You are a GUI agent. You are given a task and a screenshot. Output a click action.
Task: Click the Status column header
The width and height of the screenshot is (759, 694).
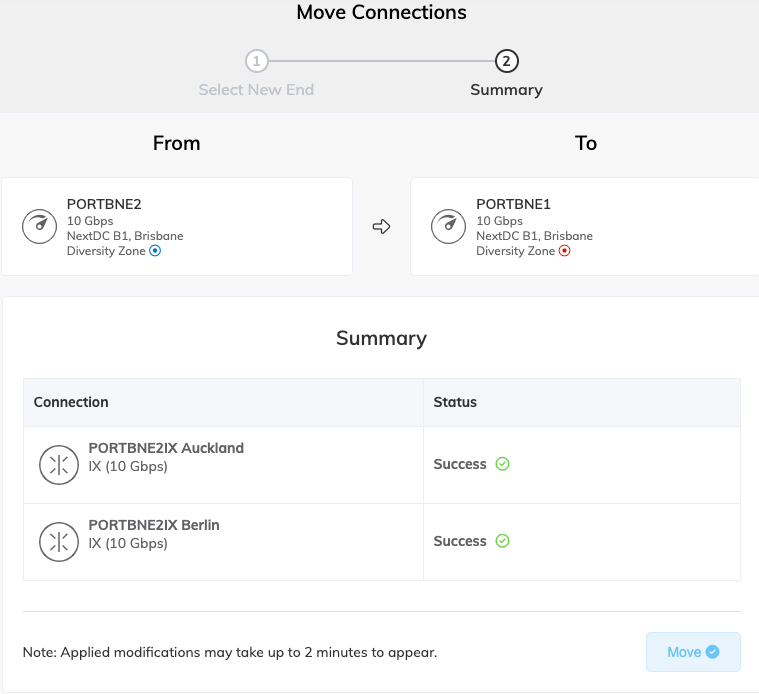pyautogui.click(x=455, y=402)
